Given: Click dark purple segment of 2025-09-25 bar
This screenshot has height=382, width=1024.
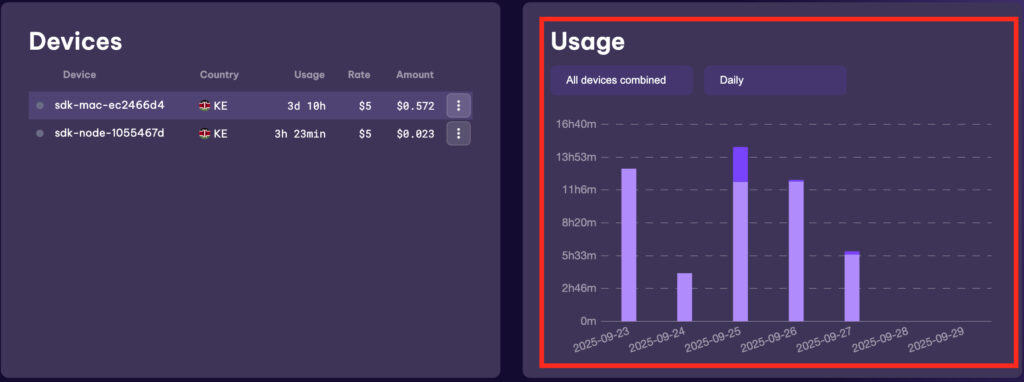Looking at the screenshot, I should pos(741,165).
